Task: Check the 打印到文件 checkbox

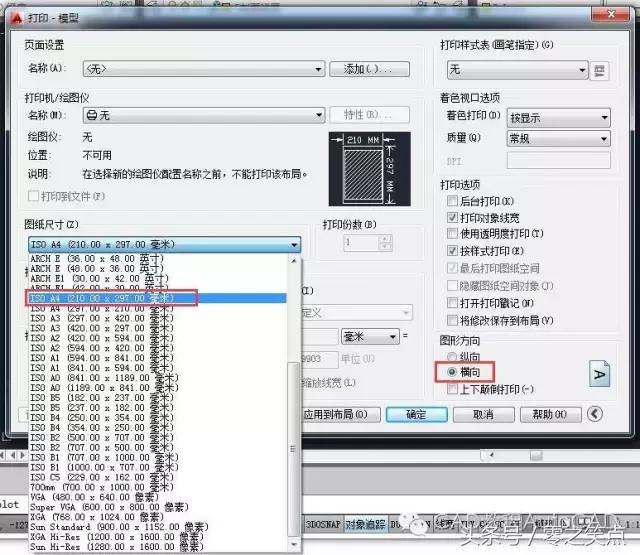Action: click(33, 196)
